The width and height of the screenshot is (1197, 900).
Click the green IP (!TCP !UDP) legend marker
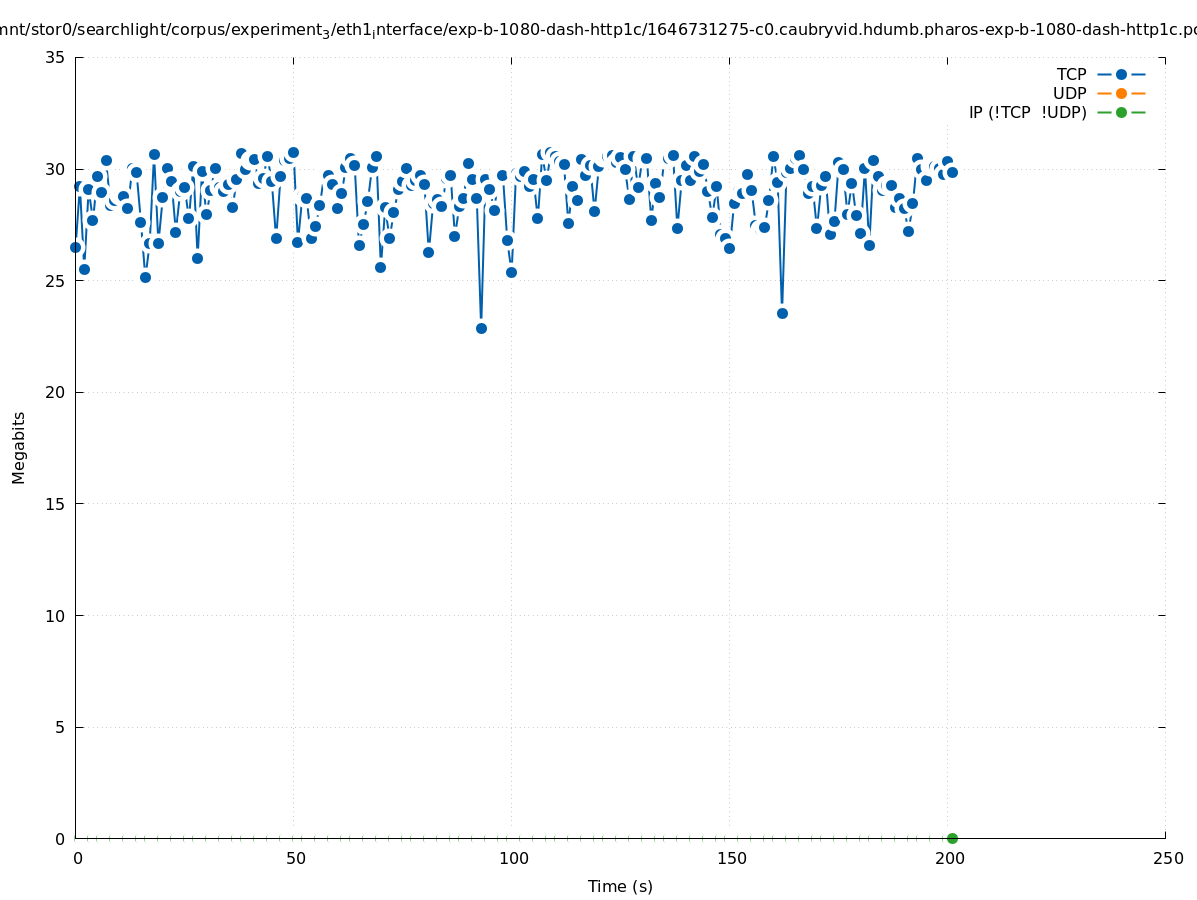(x=1121, y=112)
